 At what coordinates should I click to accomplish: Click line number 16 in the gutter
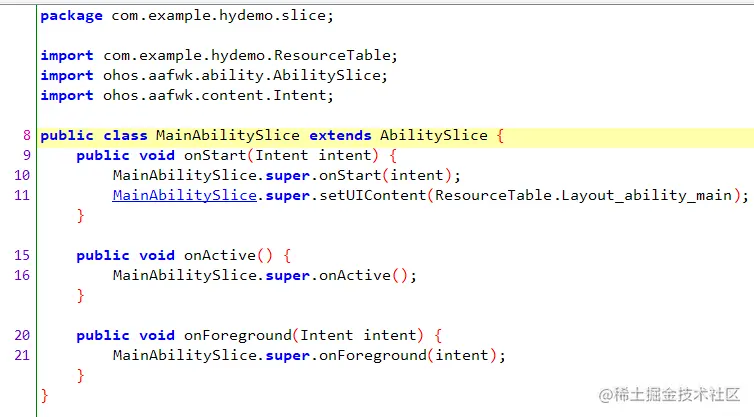coord(22,276)
